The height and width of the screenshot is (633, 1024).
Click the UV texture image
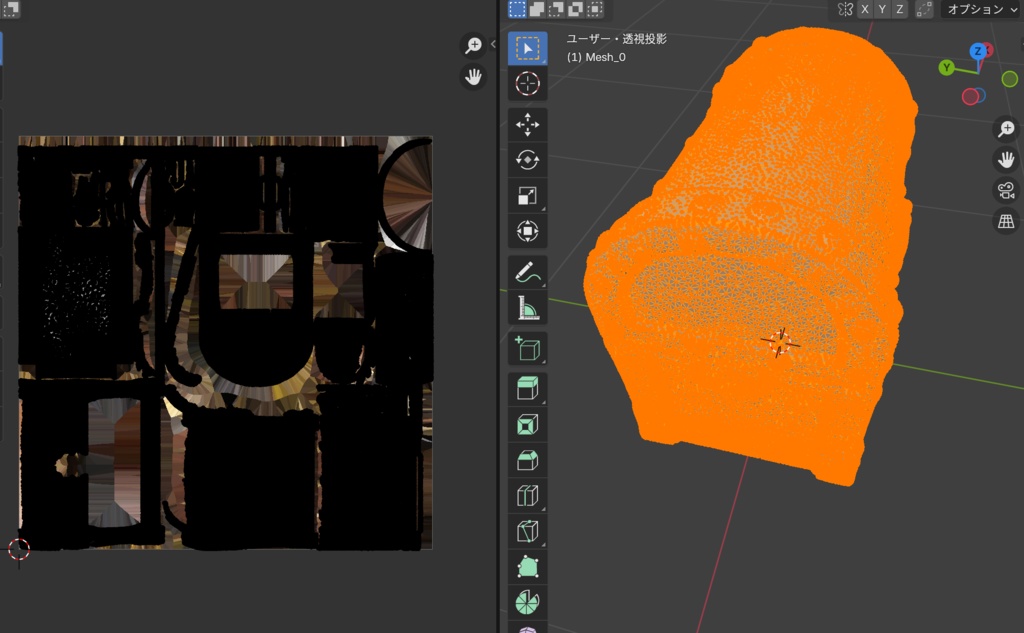pyautogui.click(x=225, y=343)
